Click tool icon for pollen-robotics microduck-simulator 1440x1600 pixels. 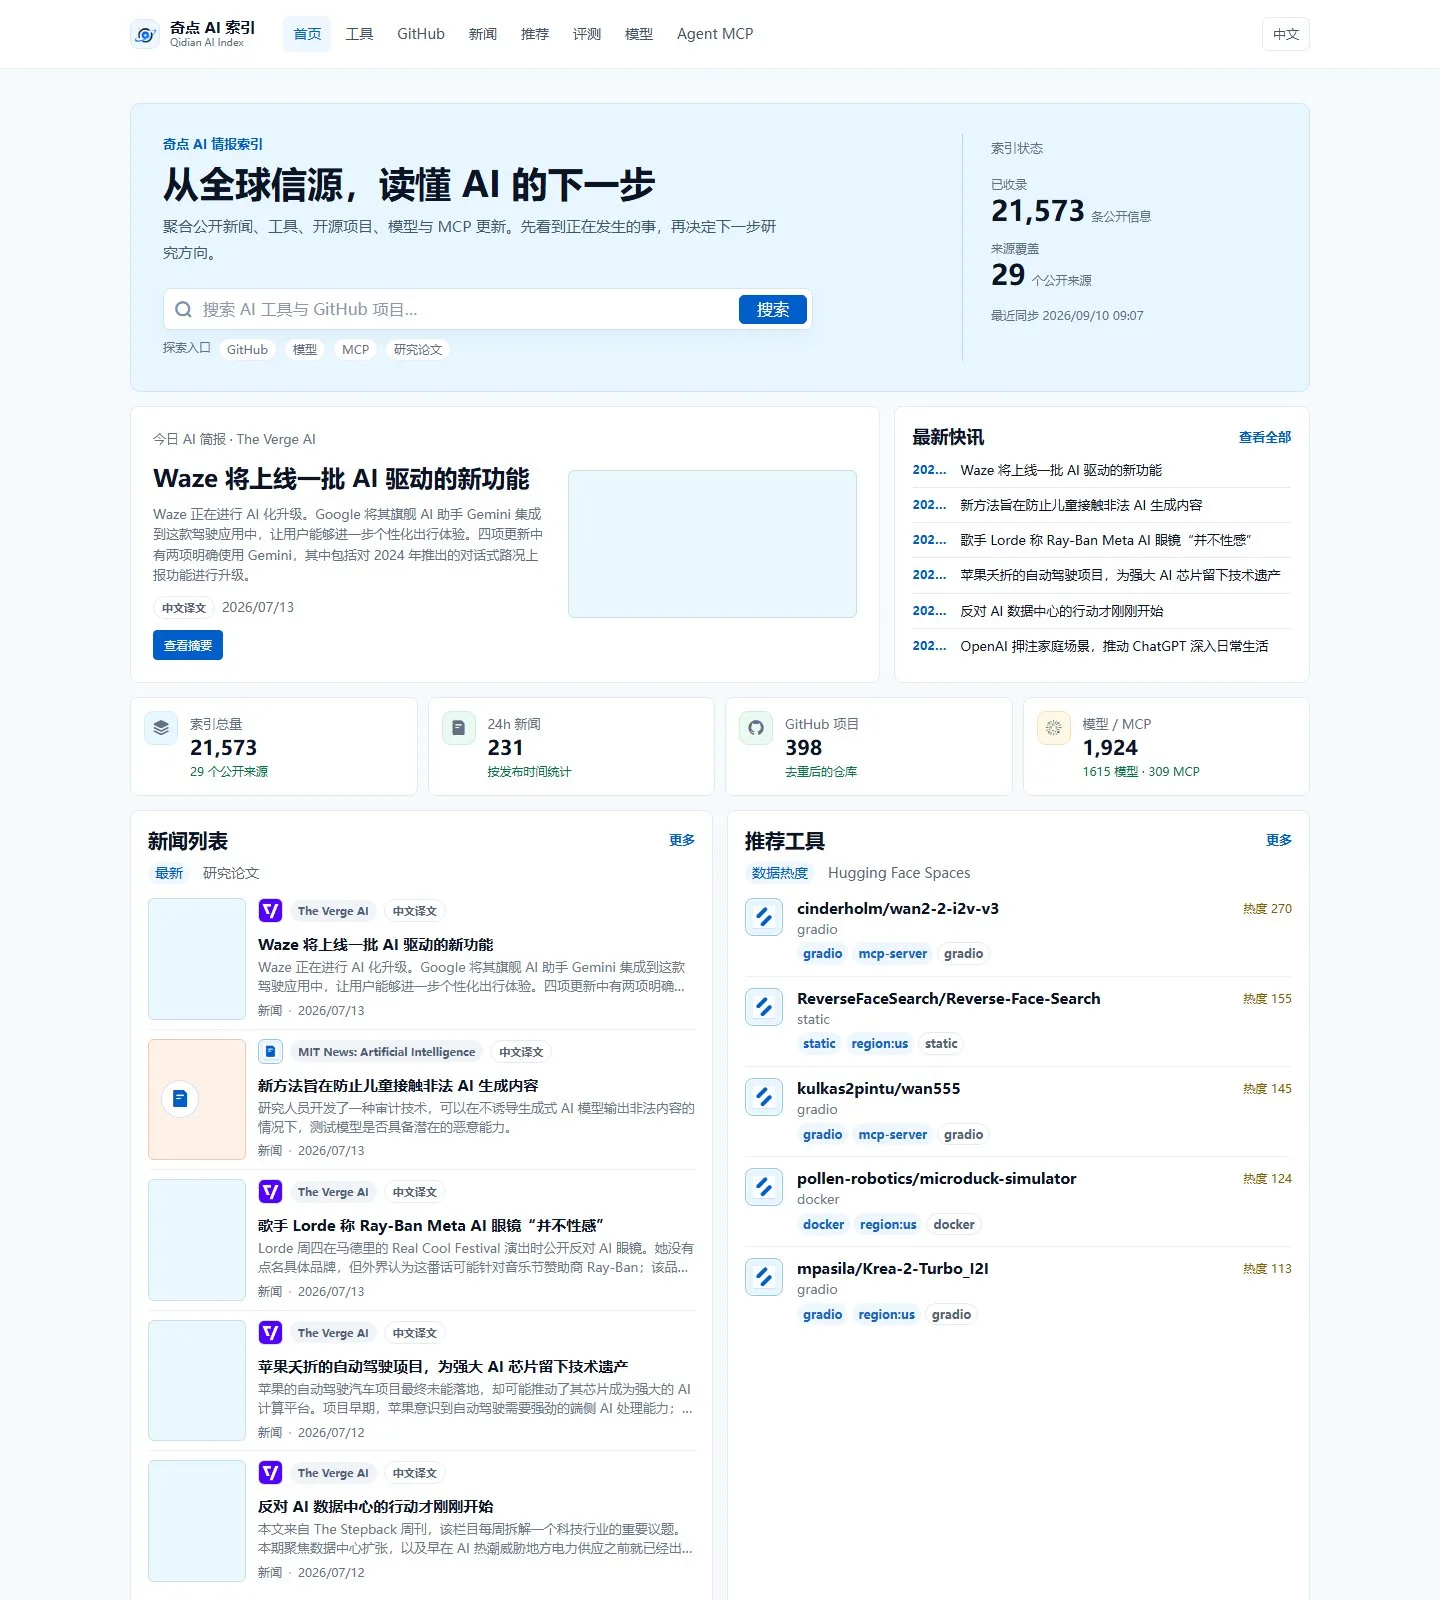coord(764,1187)
